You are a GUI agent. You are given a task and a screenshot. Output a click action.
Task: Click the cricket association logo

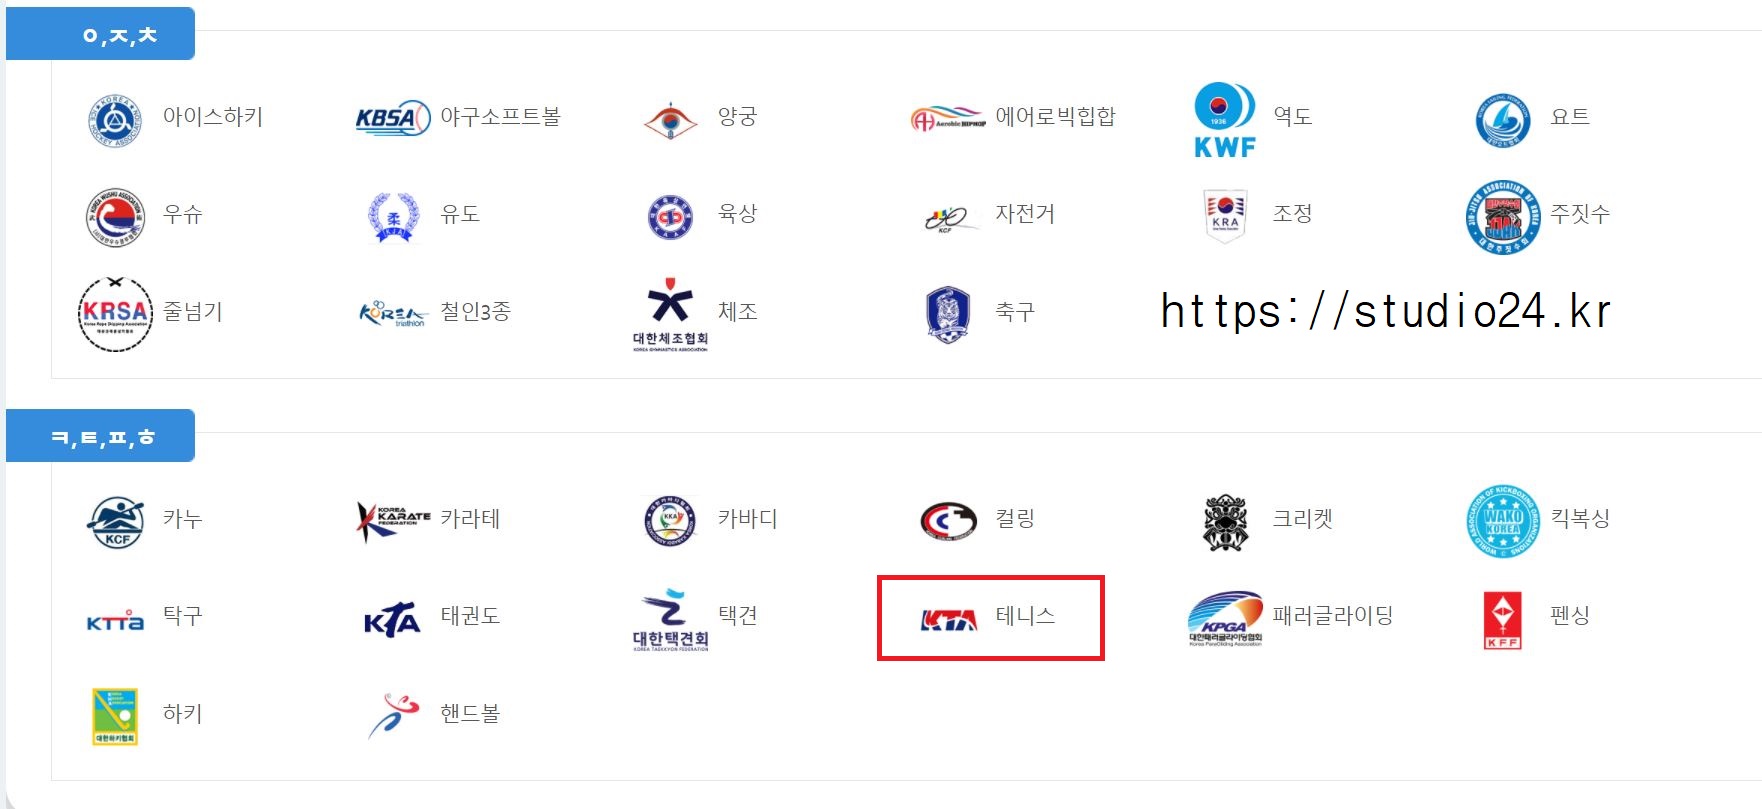coord(1225,522)
